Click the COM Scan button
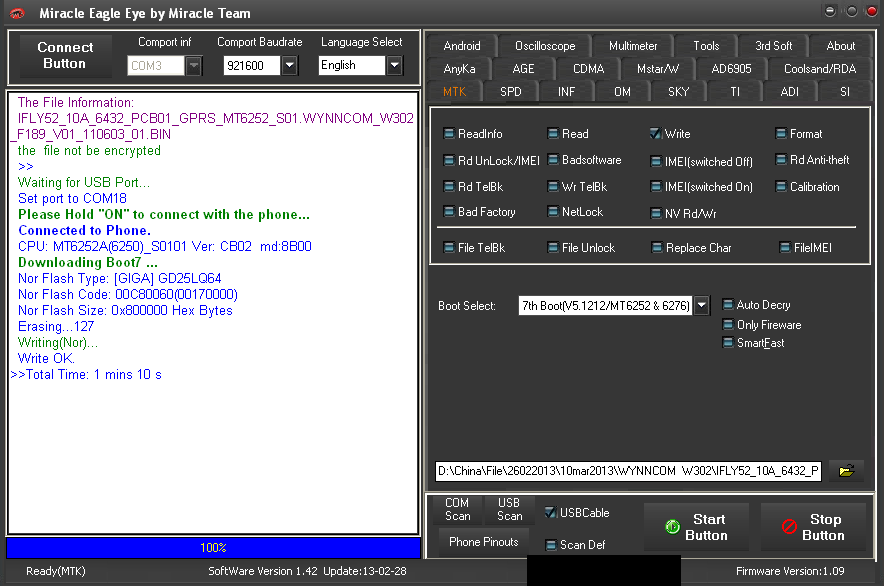 pyautogui.click(x=457, y=509)
